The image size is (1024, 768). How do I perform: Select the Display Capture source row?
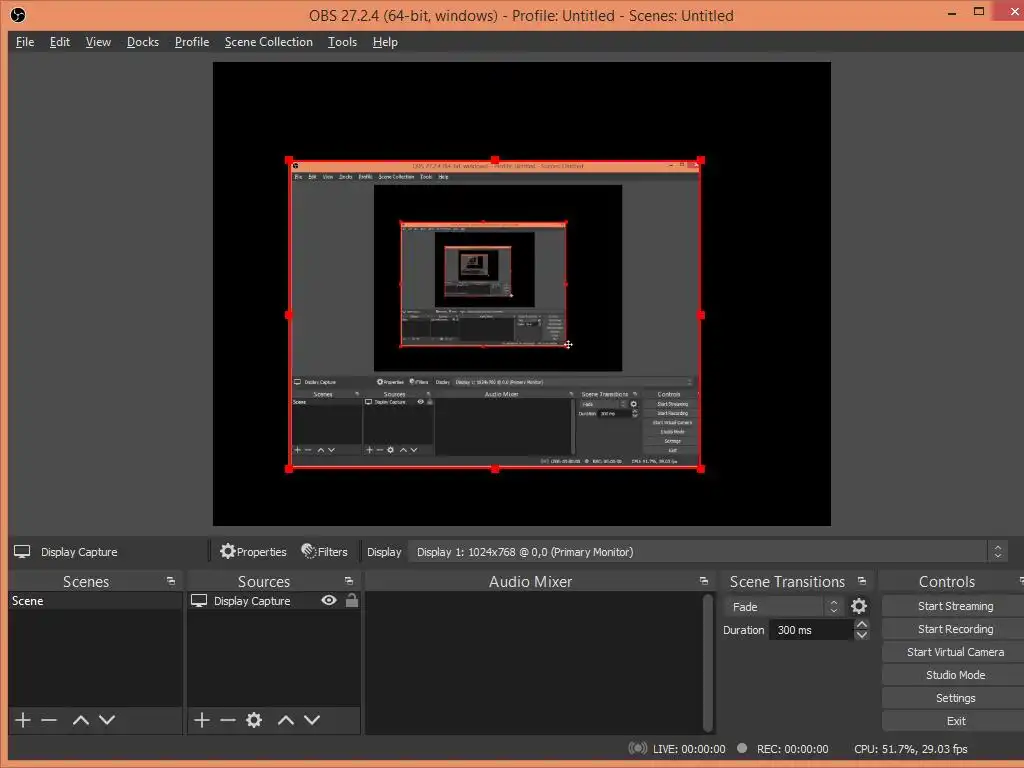[274, 601]
